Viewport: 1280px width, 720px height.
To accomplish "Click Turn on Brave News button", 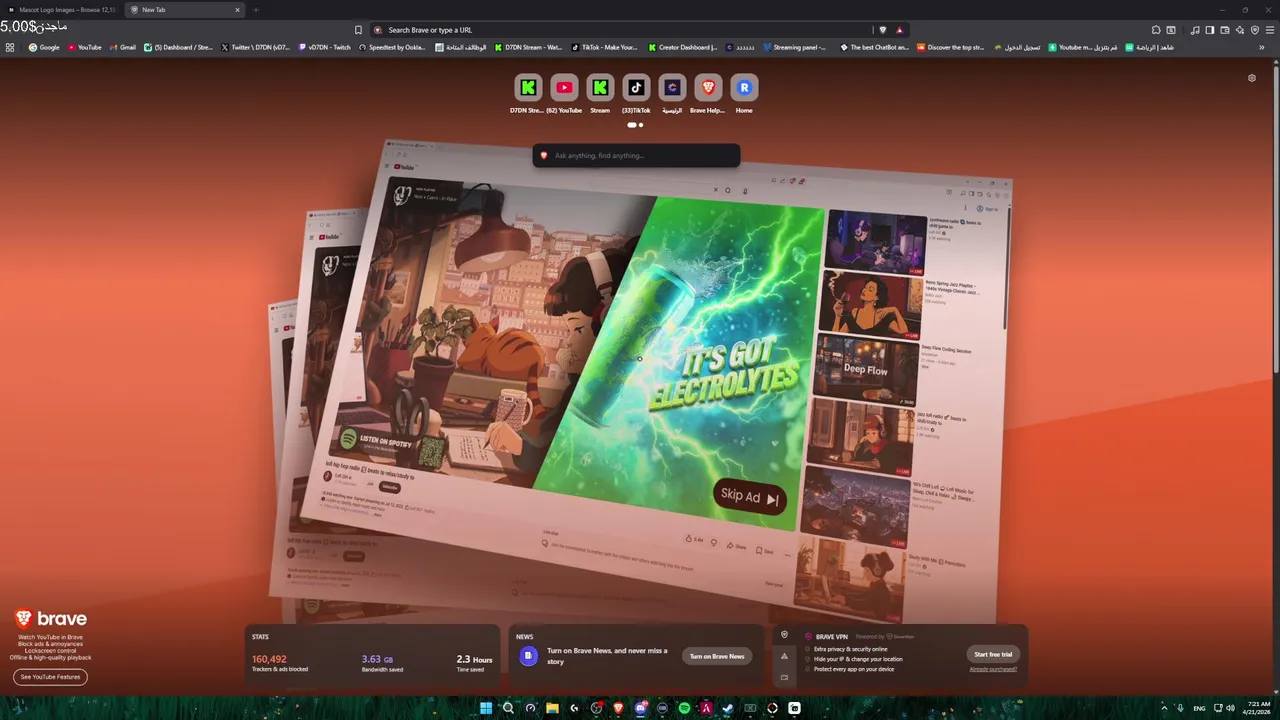I will (717, 656).
